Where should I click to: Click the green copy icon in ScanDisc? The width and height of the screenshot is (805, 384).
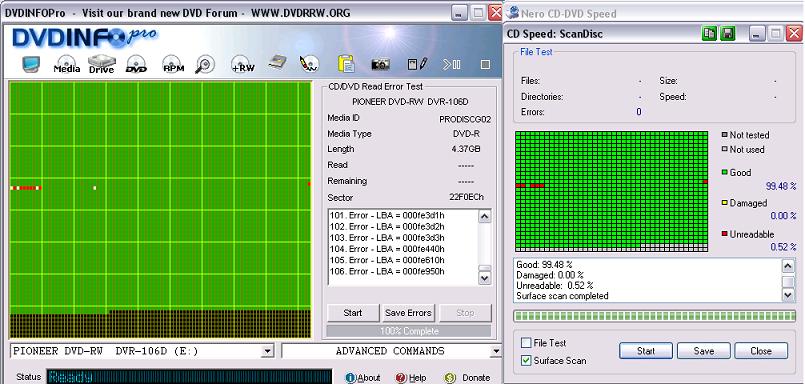tap(710, 34)
